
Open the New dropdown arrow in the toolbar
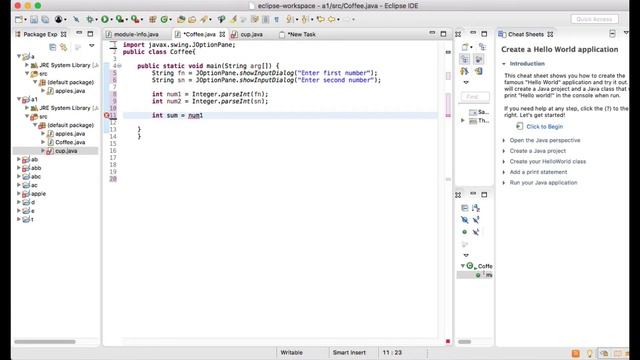[x=25, y=20]
